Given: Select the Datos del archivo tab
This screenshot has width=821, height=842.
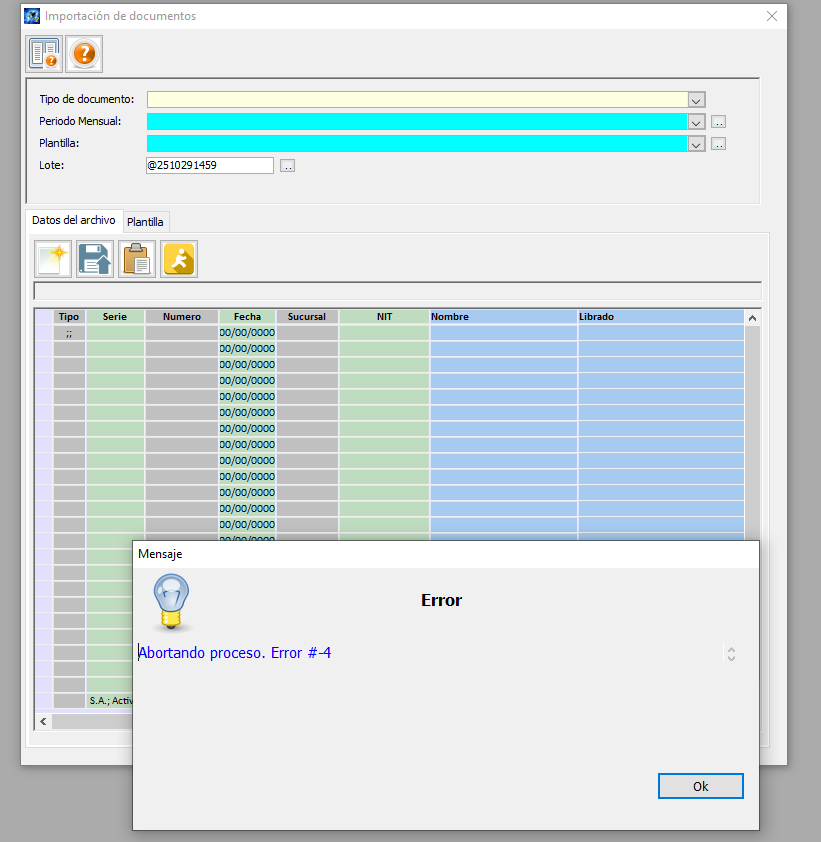Looking at the screenshot, I should (74, 220).
